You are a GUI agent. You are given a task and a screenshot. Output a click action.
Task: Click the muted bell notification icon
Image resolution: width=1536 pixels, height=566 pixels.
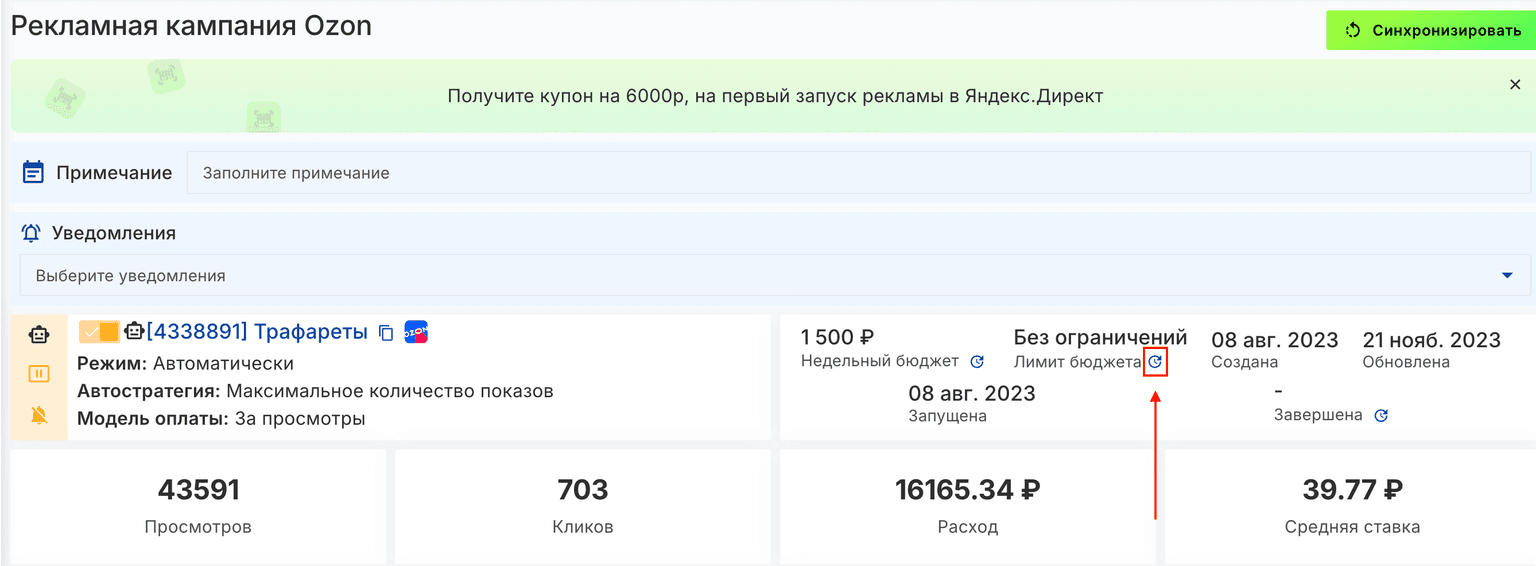39,415
